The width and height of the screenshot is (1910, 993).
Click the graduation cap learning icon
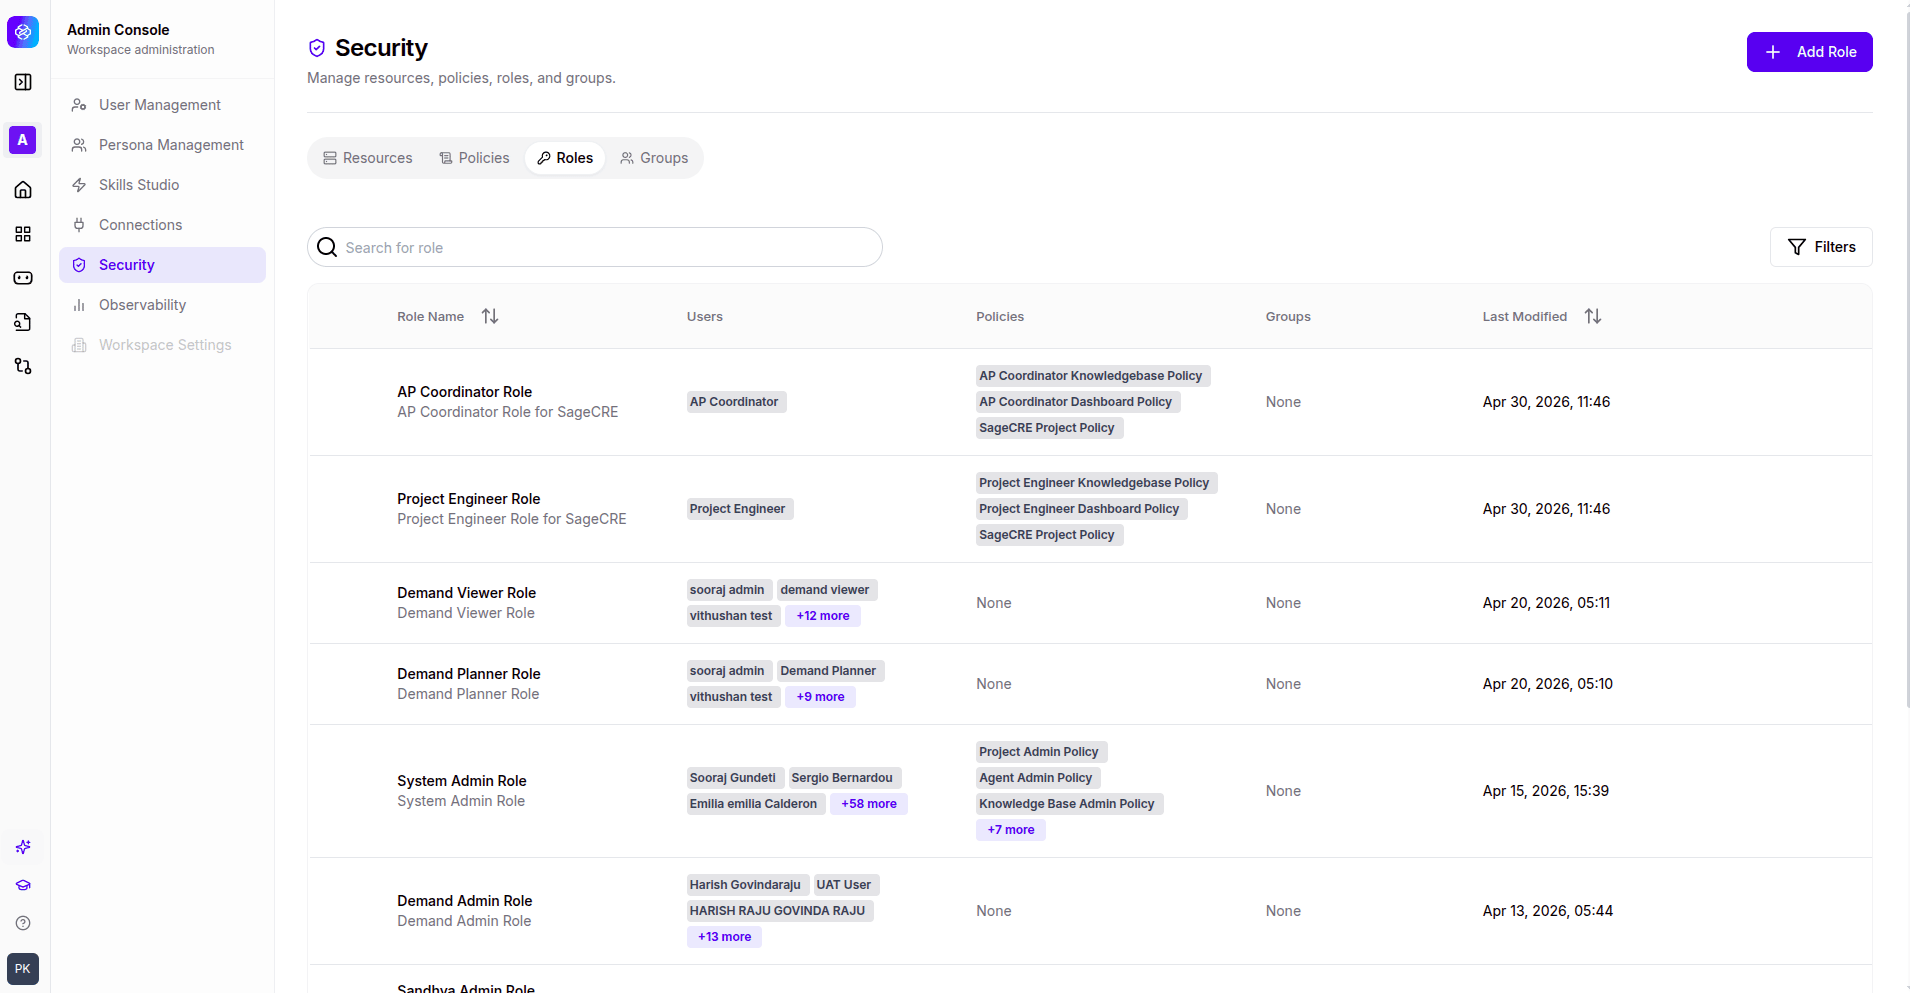[x=23, y=885]
